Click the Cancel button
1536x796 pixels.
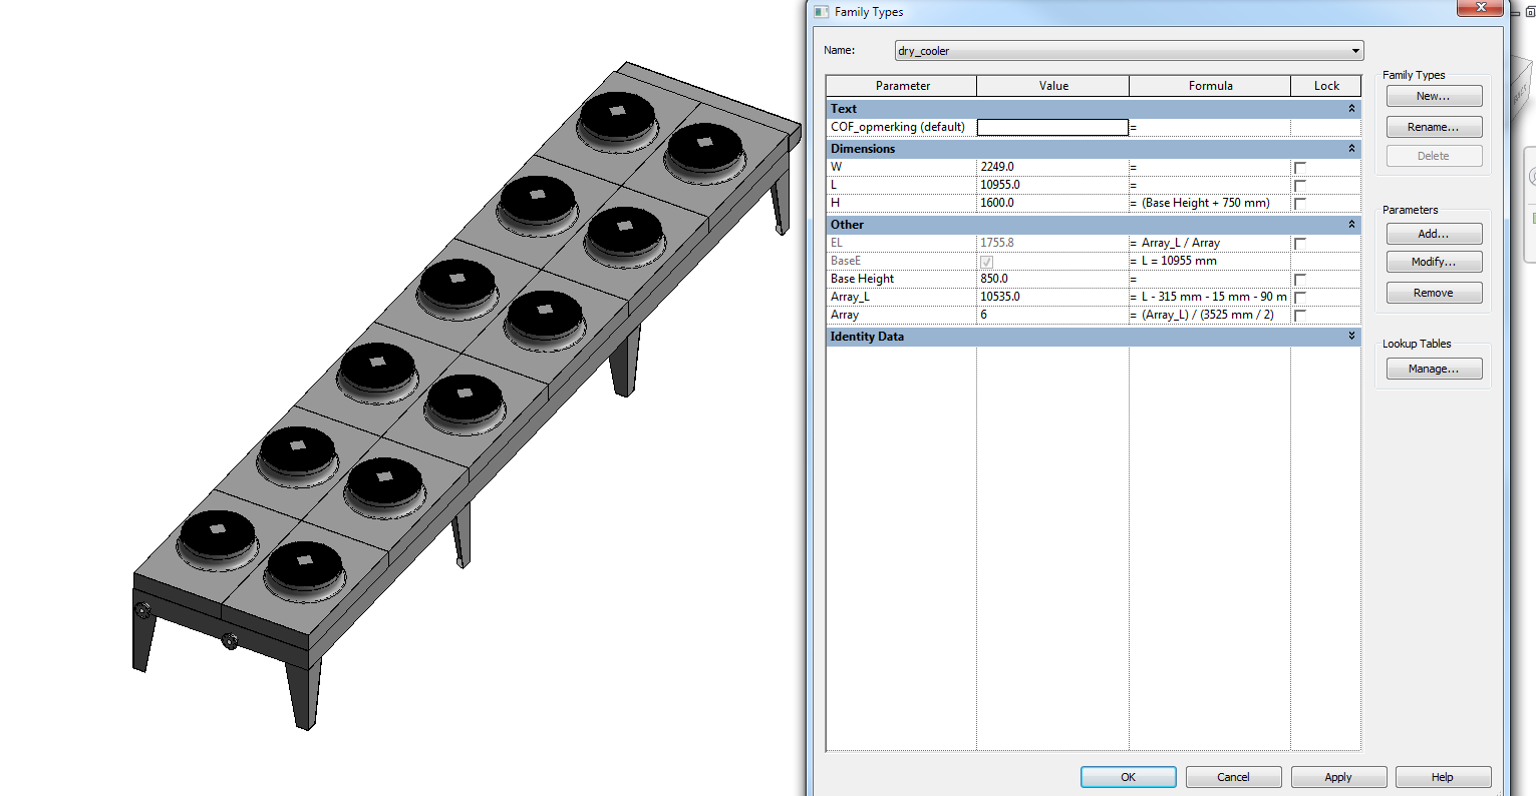click(1233, 777)
